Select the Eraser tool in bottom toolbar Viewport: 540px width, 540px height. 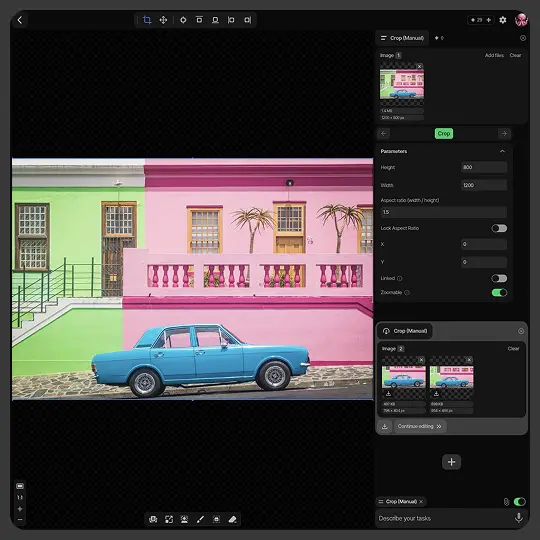(x=232, y=519)
